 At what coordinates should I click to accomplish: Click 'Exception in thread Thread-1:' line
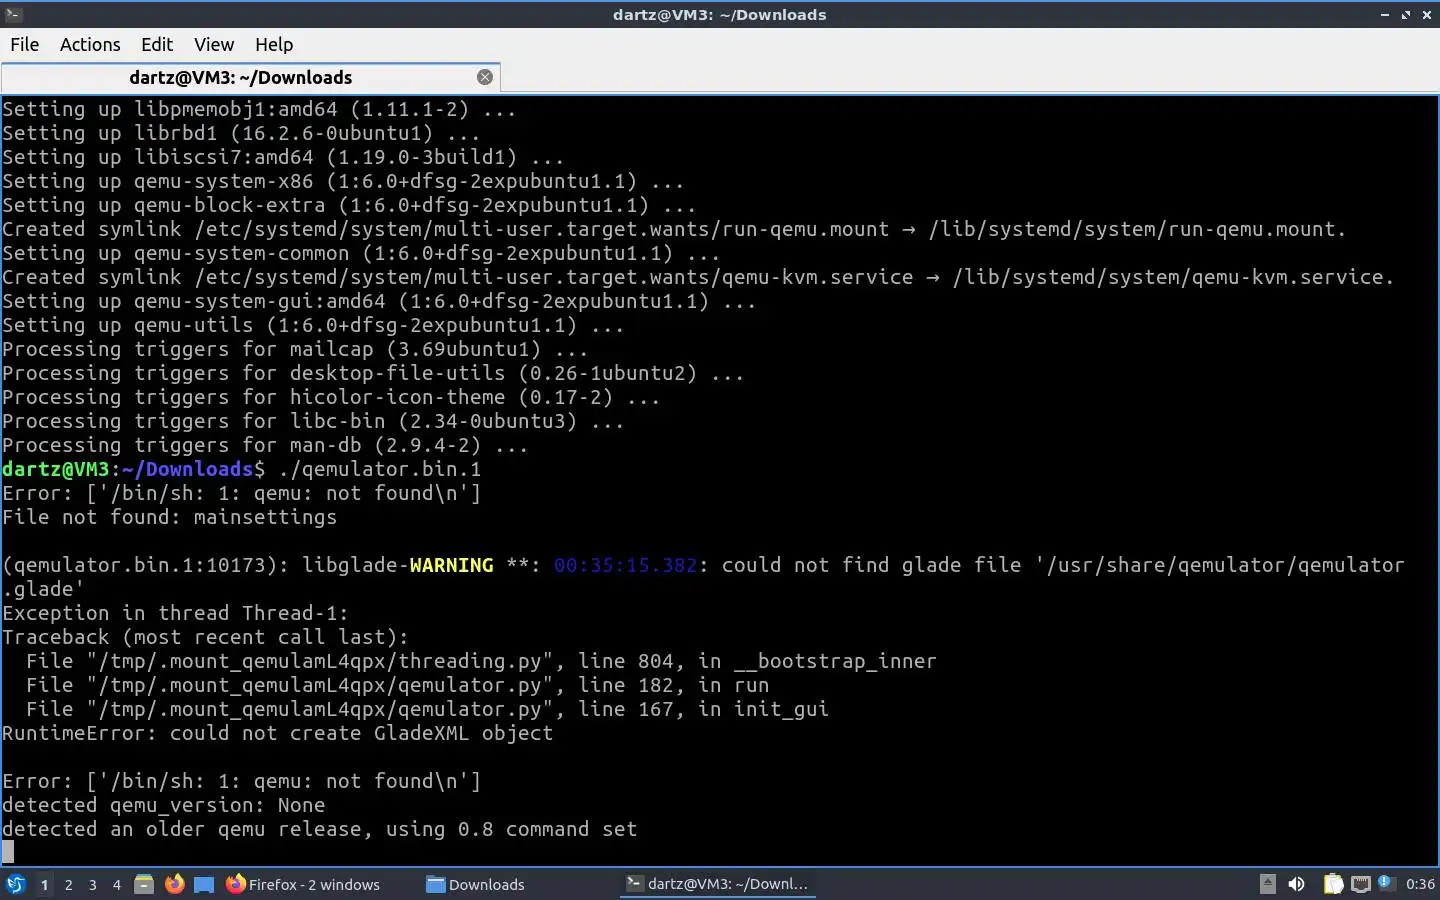[175, 613]
